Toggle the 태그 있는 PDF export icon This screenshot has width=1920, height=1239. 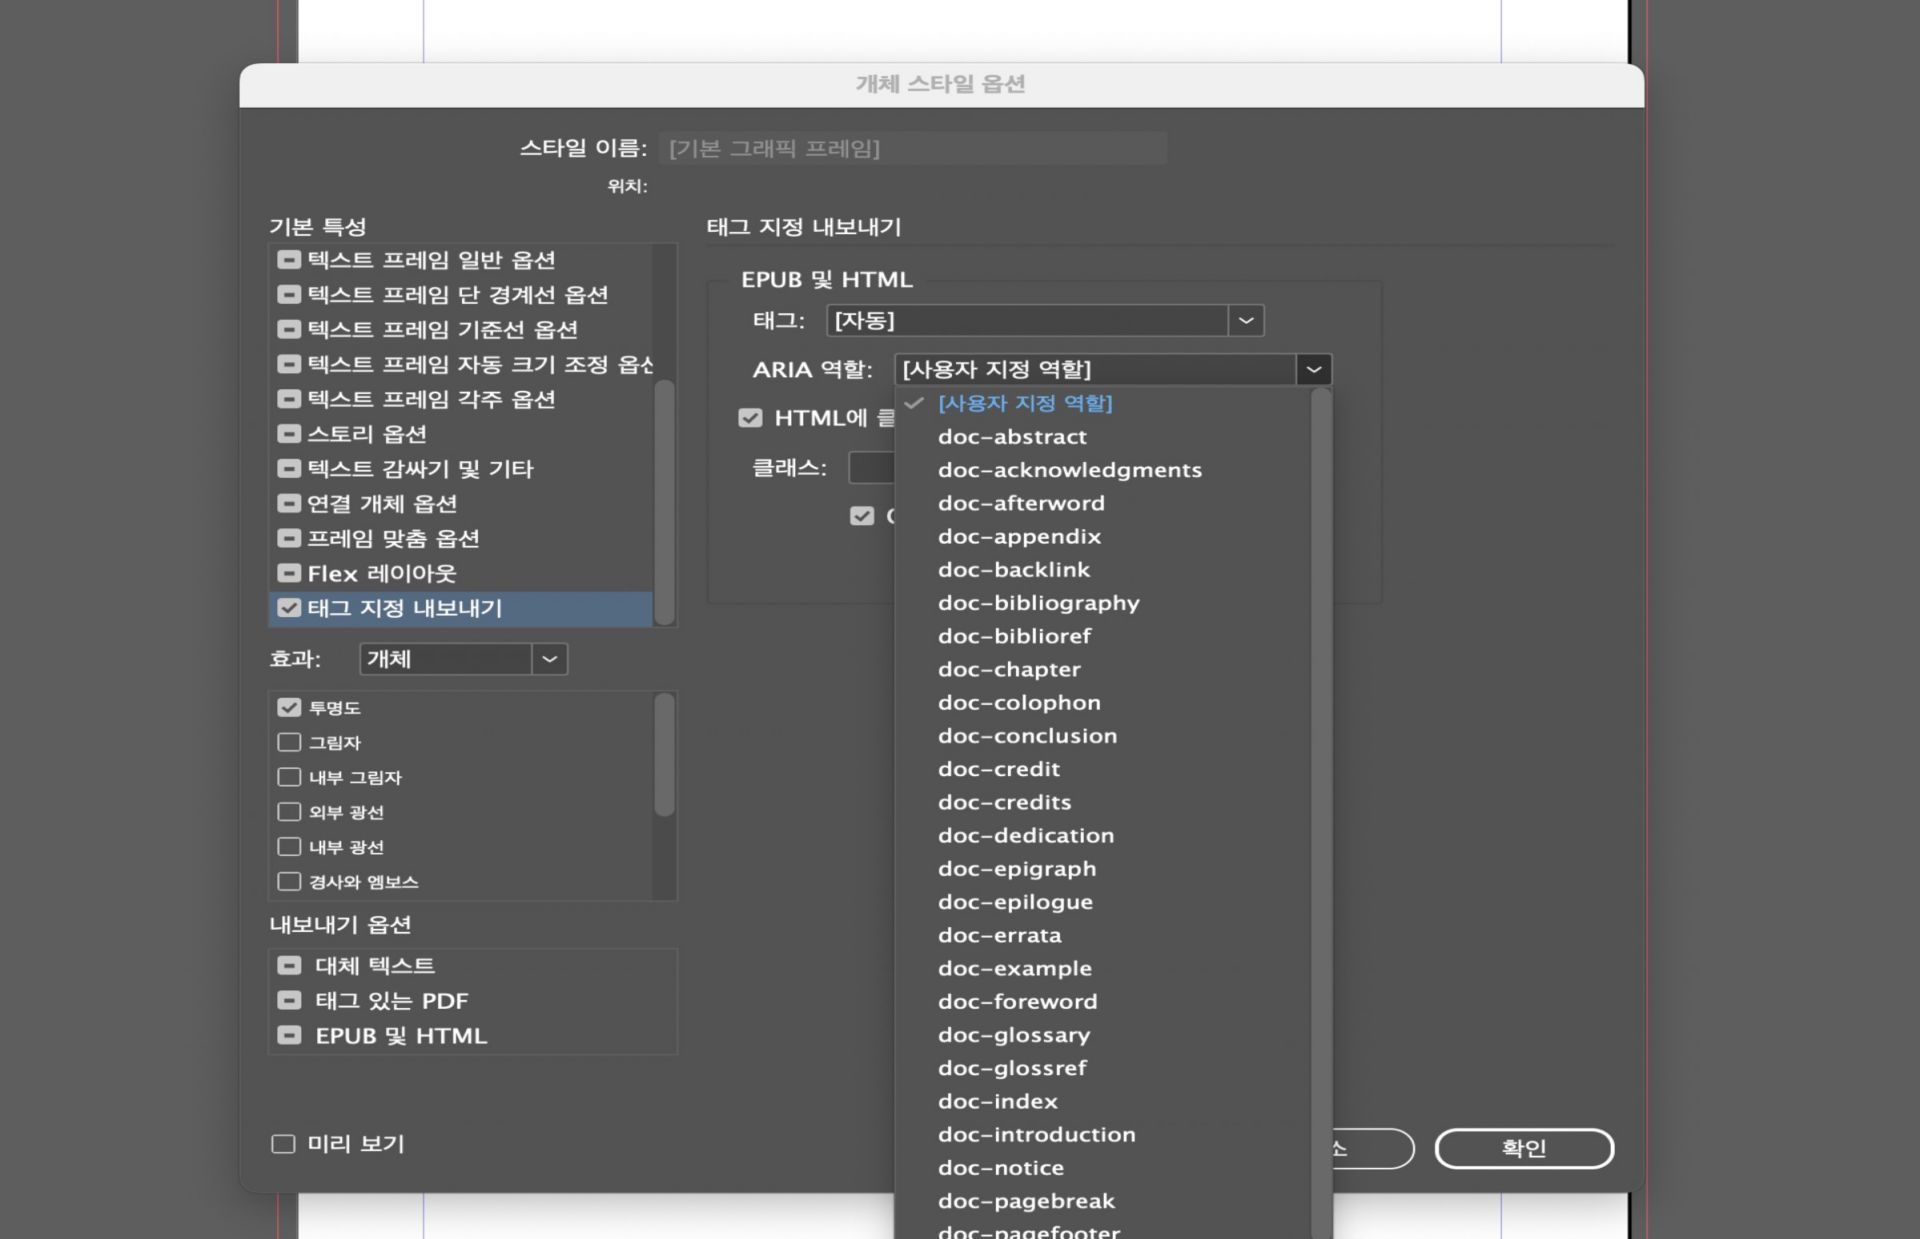coord(289,1000)
